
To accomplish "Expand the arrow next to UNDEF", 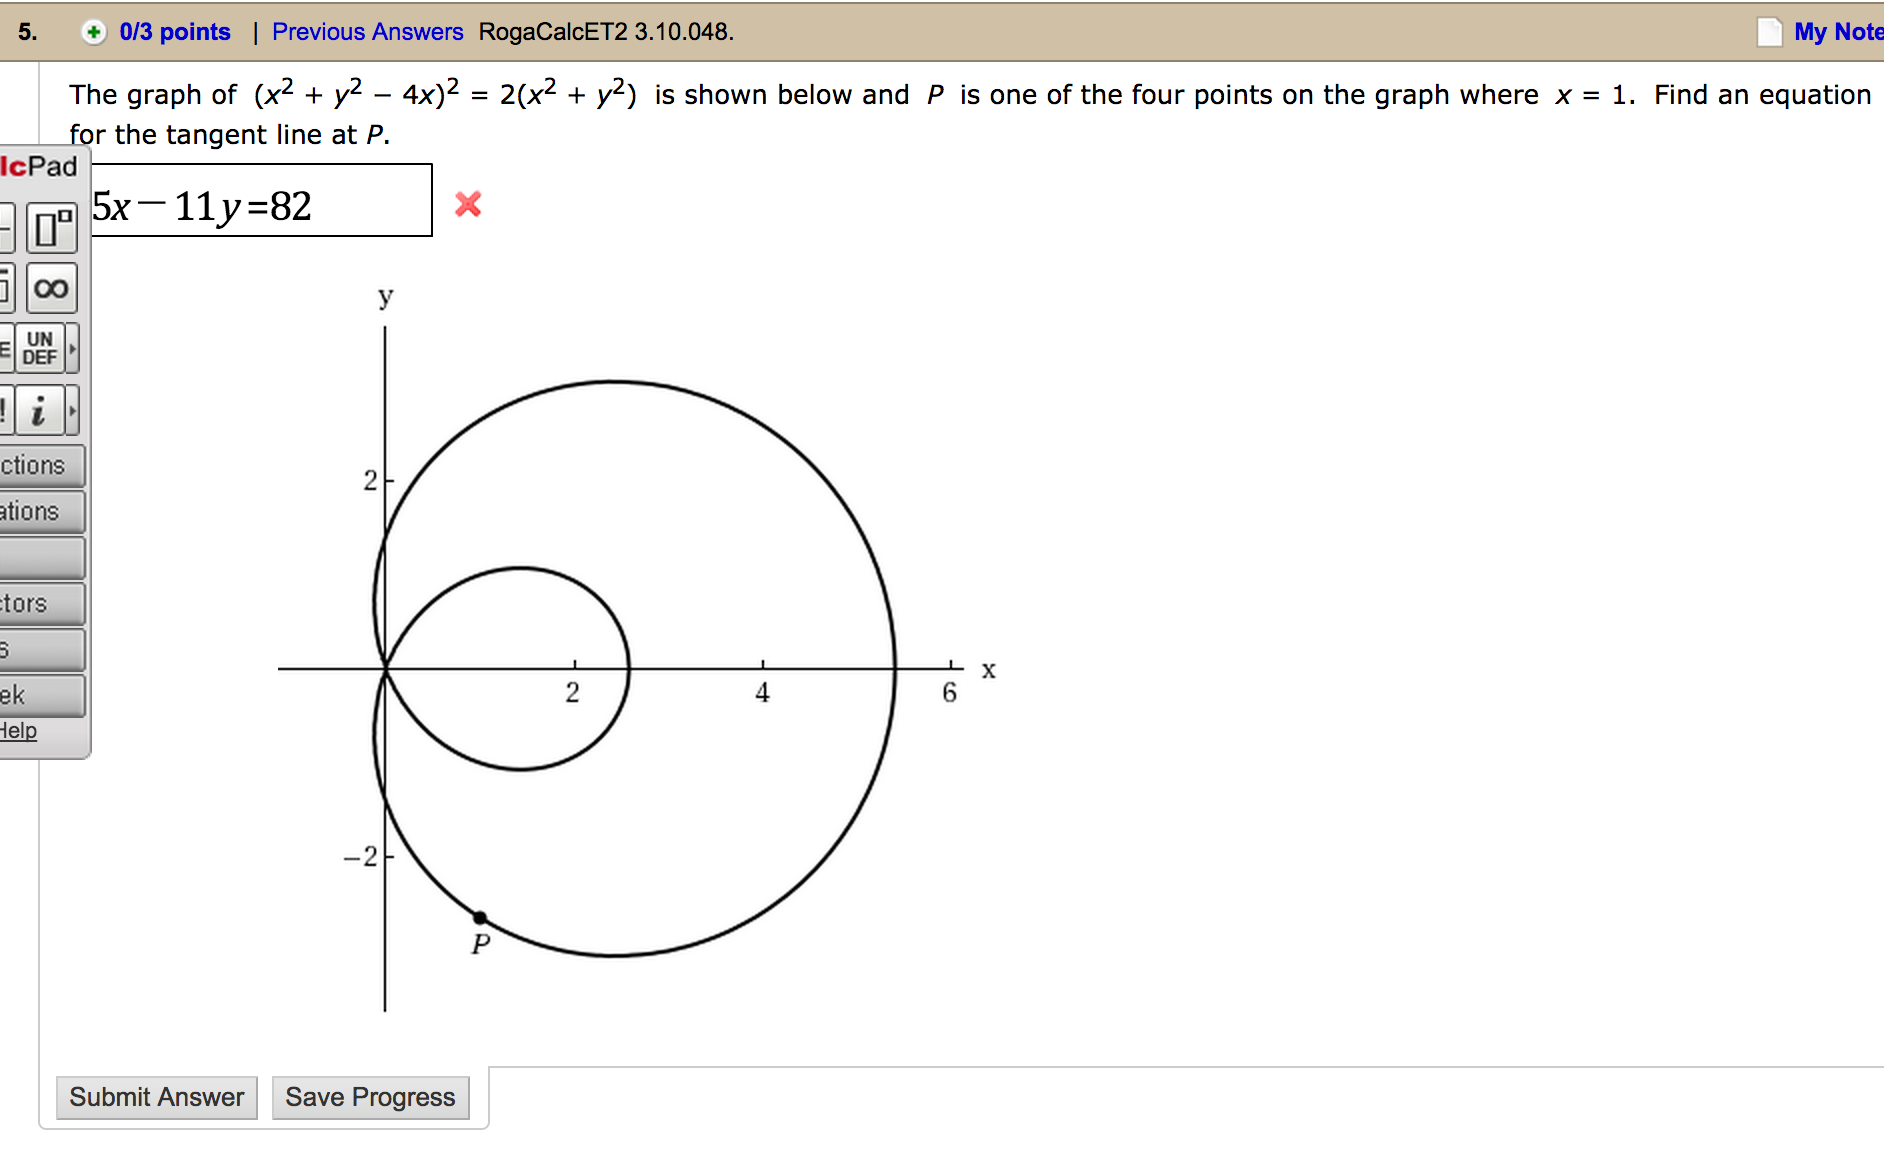I will tap(72, 348).
